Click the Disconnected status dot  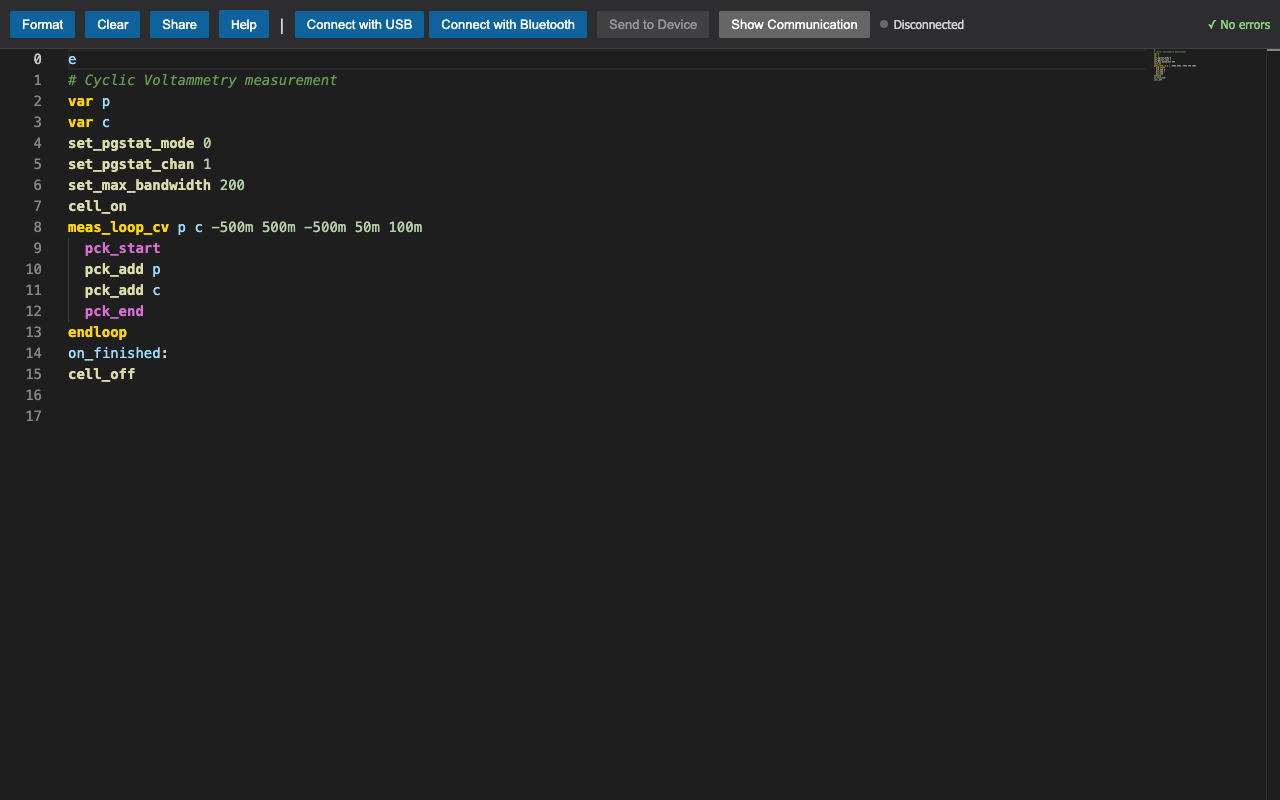coord(883,24)
